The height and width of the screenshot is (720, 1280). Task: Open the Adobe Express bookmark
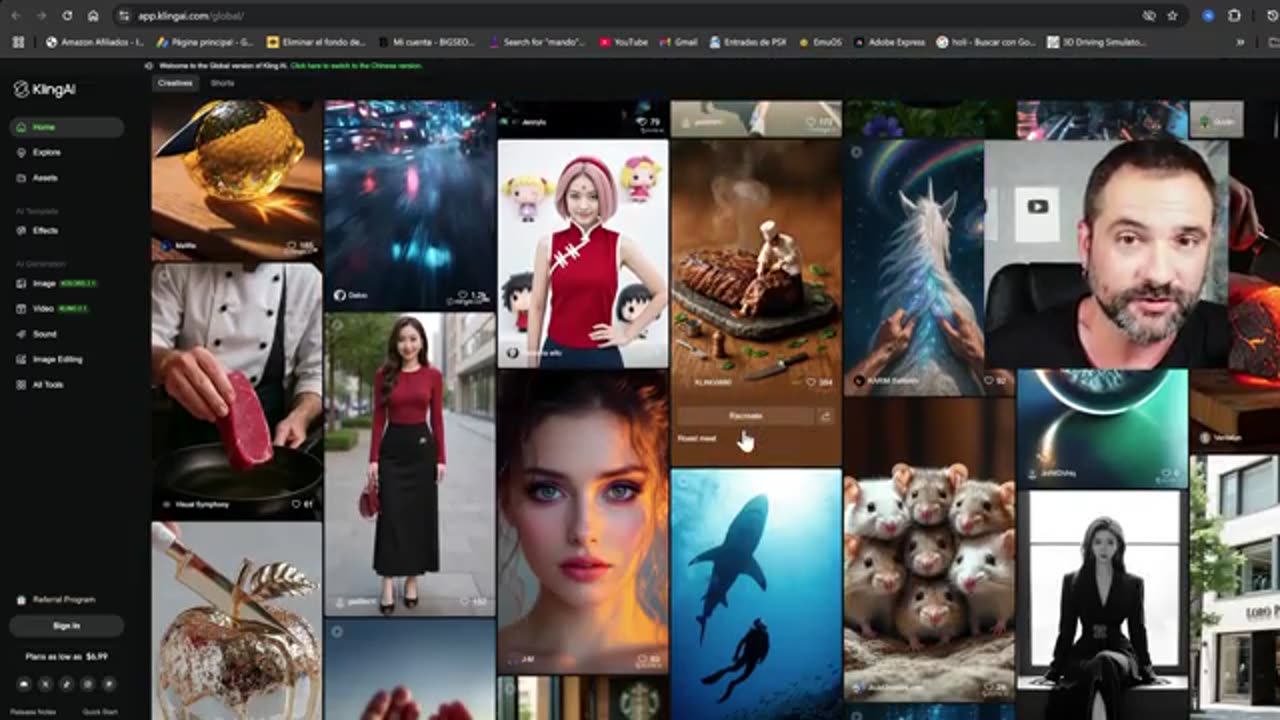888,42
